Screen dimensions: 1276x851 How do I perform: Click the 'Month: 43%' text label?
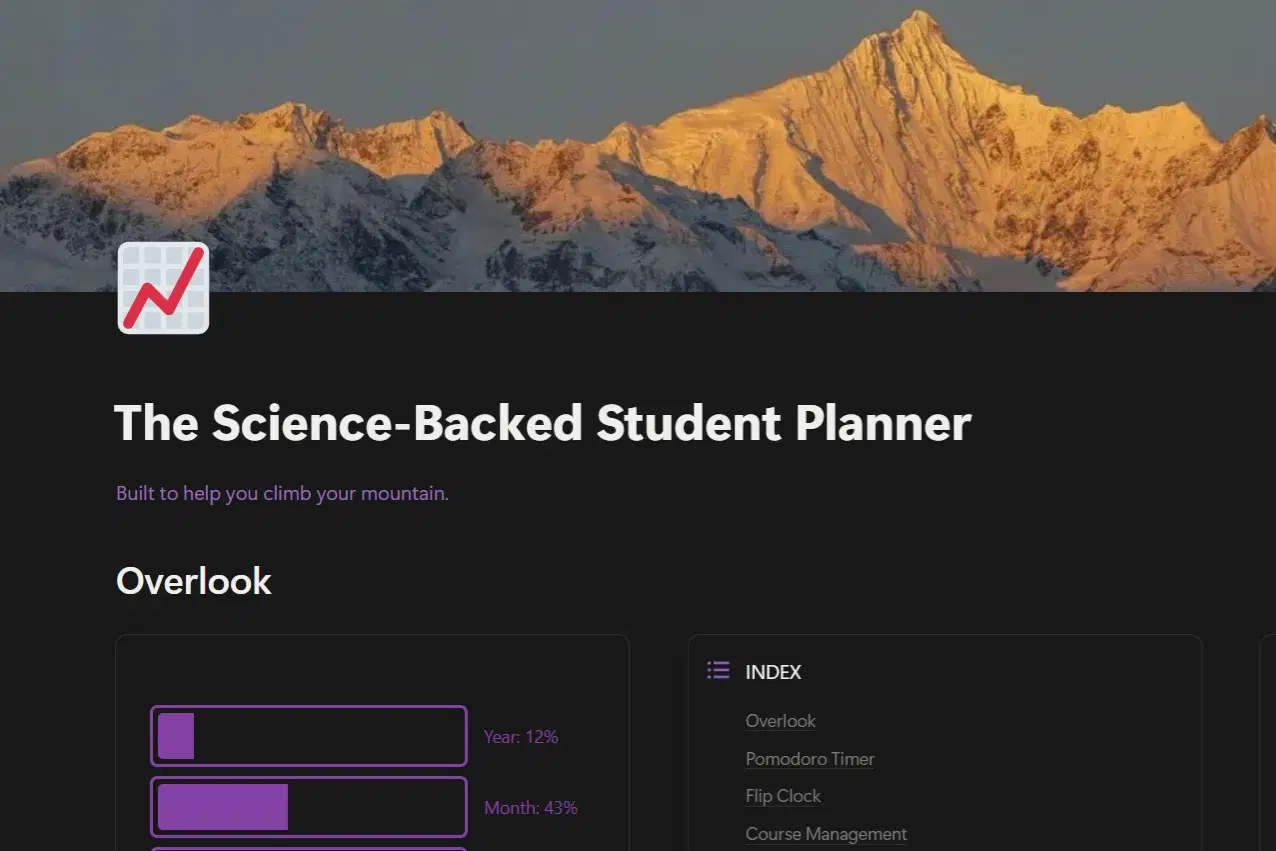[530, 807]
